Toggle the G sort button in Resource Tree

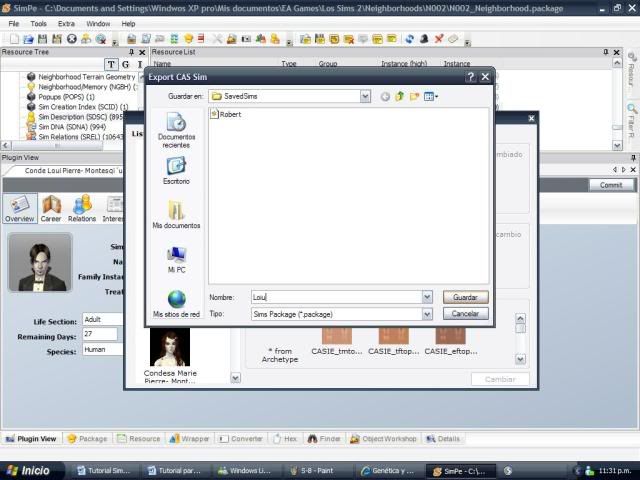click(126, 64)
